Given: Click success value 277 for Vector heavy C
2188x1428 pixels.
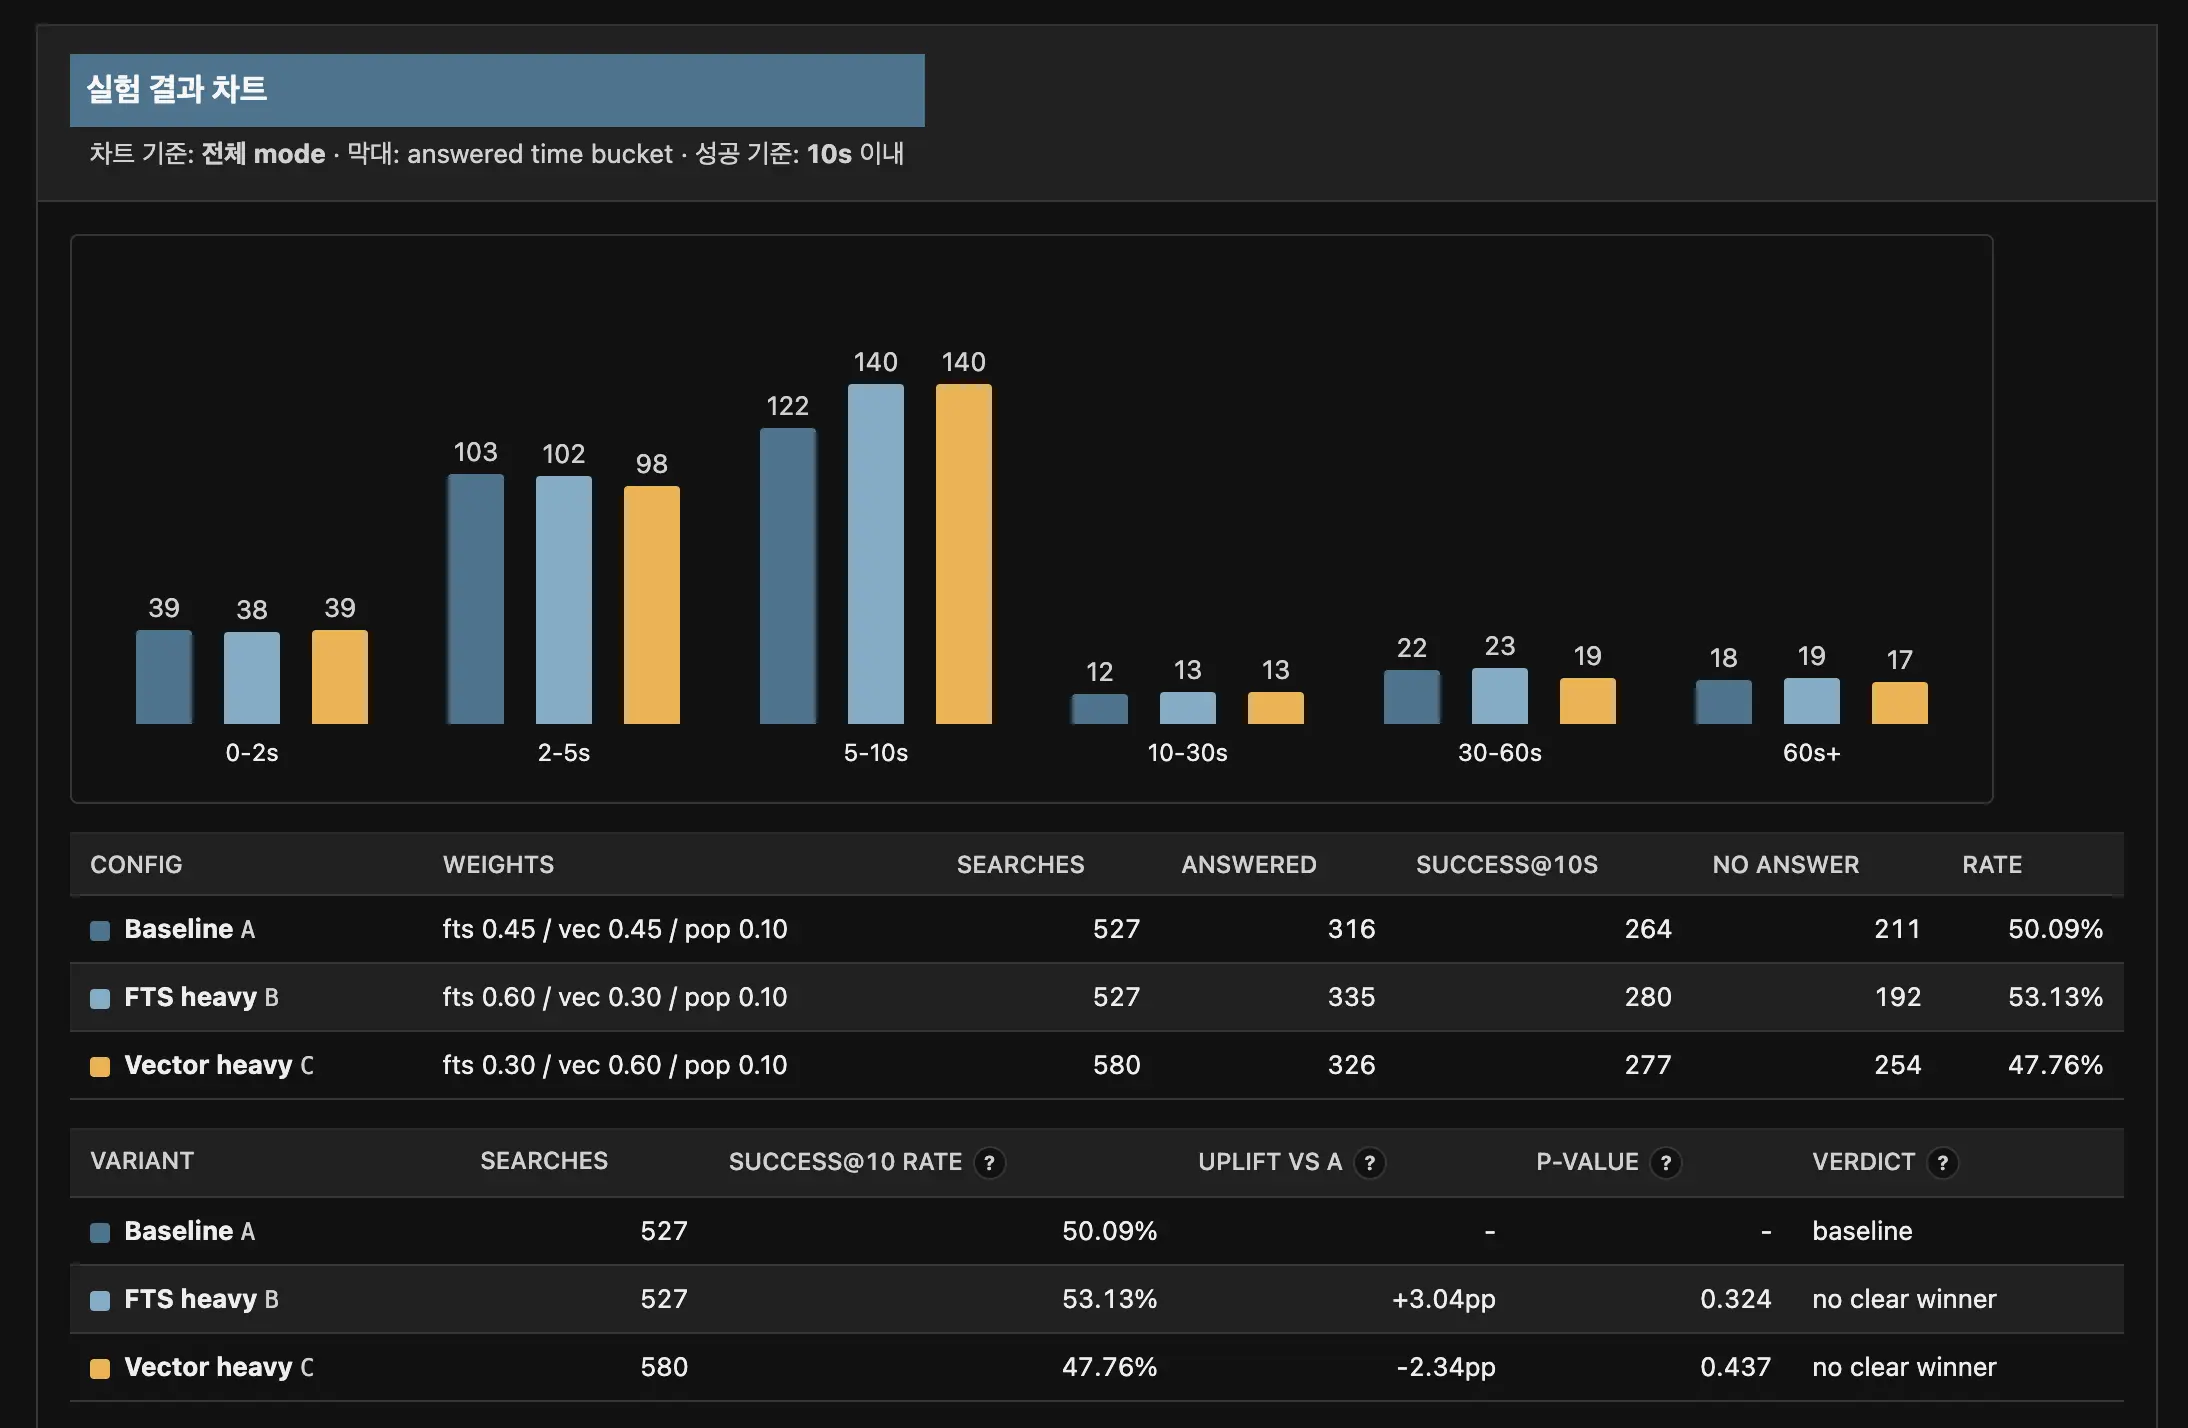Looking at the screenshot, I should coord(1648,1065).
